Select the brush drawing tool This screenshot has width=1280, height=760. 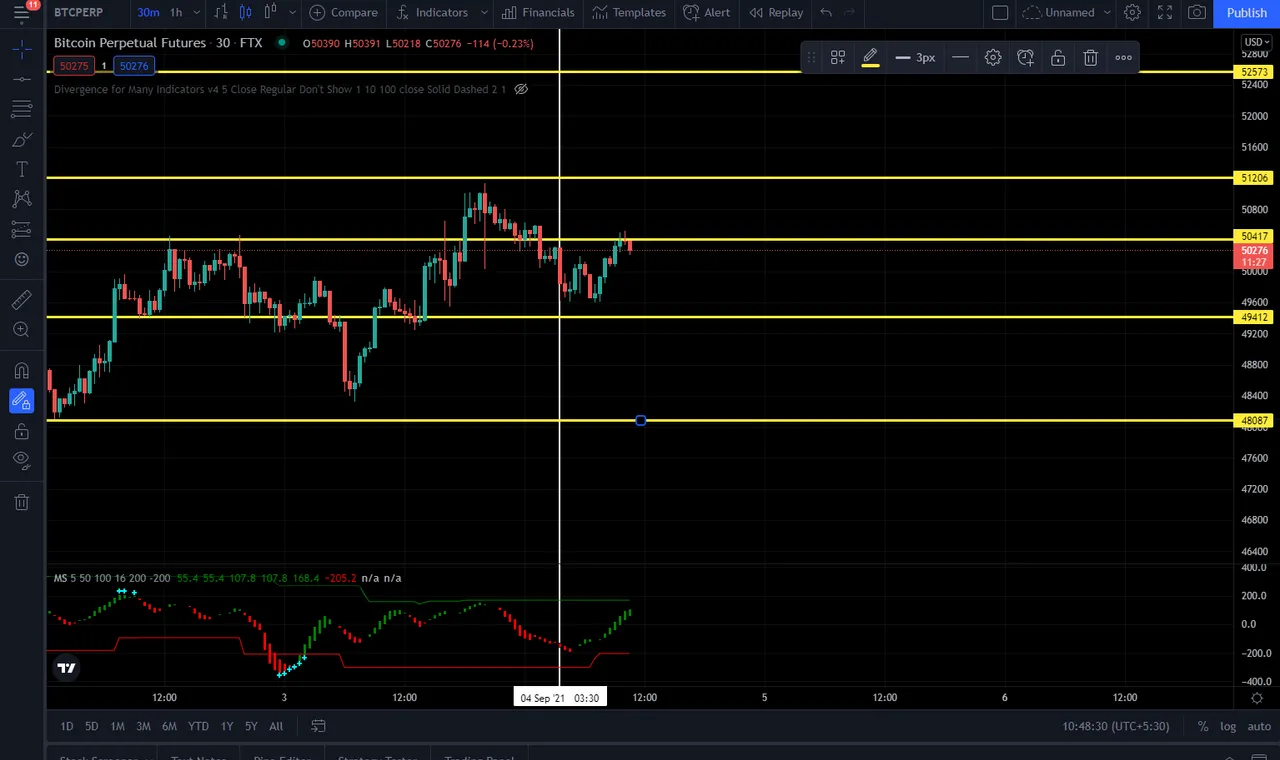pos(22,139)
